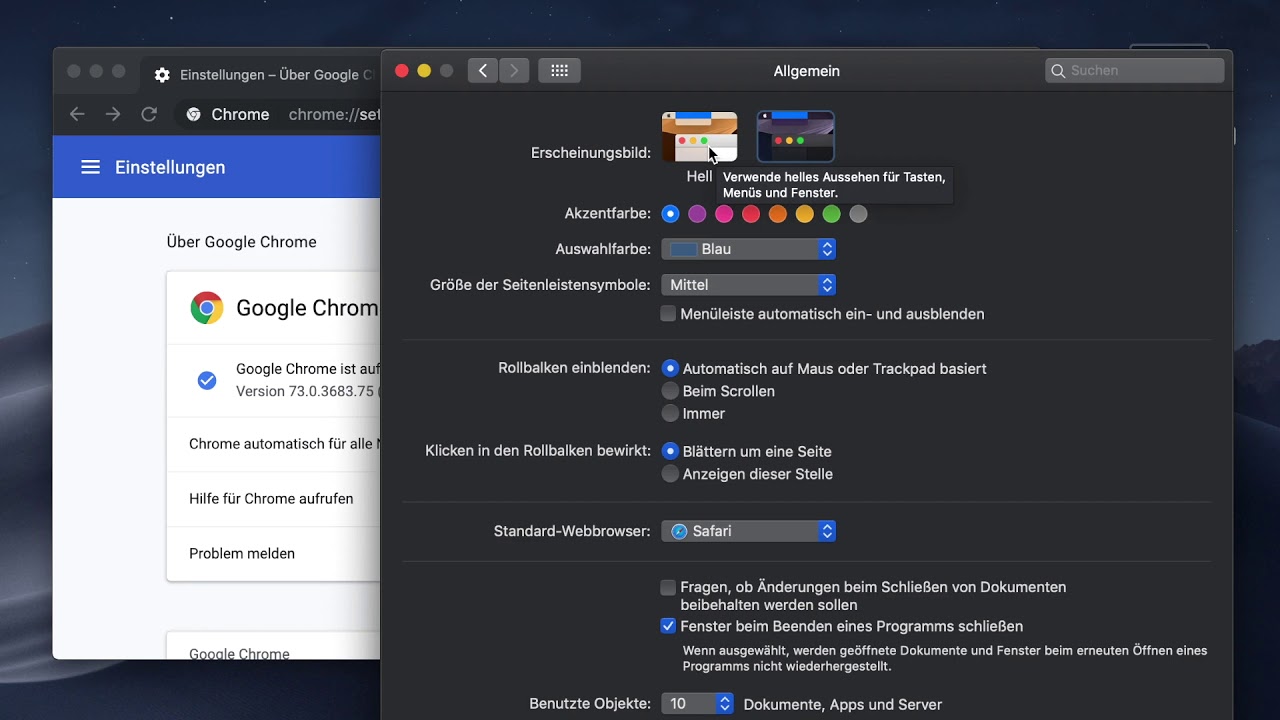Image resolution: width=1280 pixels, height=720 pixels.
Task: Enable Fragen, ob Änderungen beibehalten werden
Action: [668, 587]
